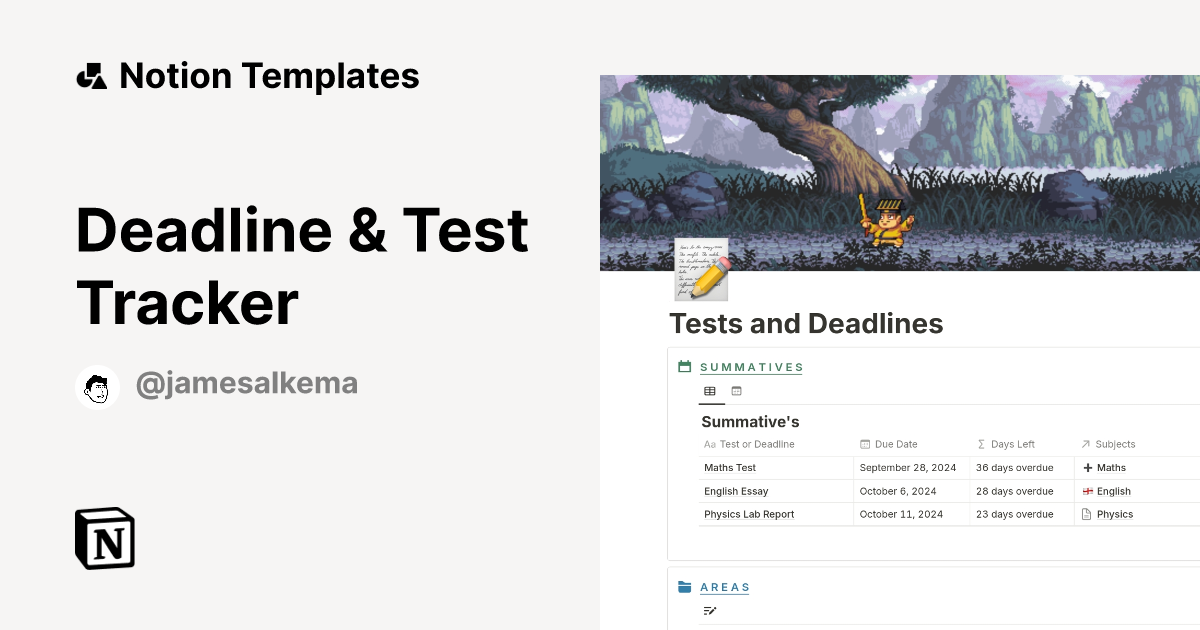This screenshot has height=630, width=1200.
Task: Open the Maths Test entry
Action: [x=730, y=467]
